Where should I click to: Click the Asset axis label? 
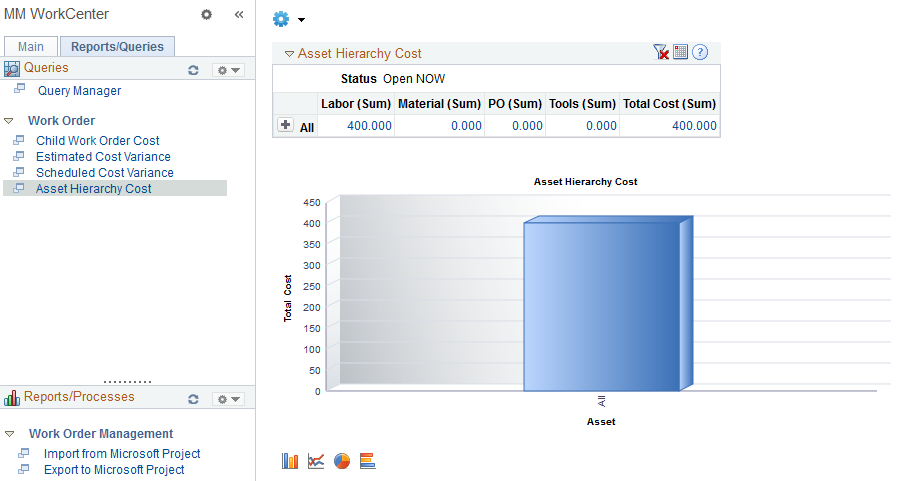click(601, 422)
